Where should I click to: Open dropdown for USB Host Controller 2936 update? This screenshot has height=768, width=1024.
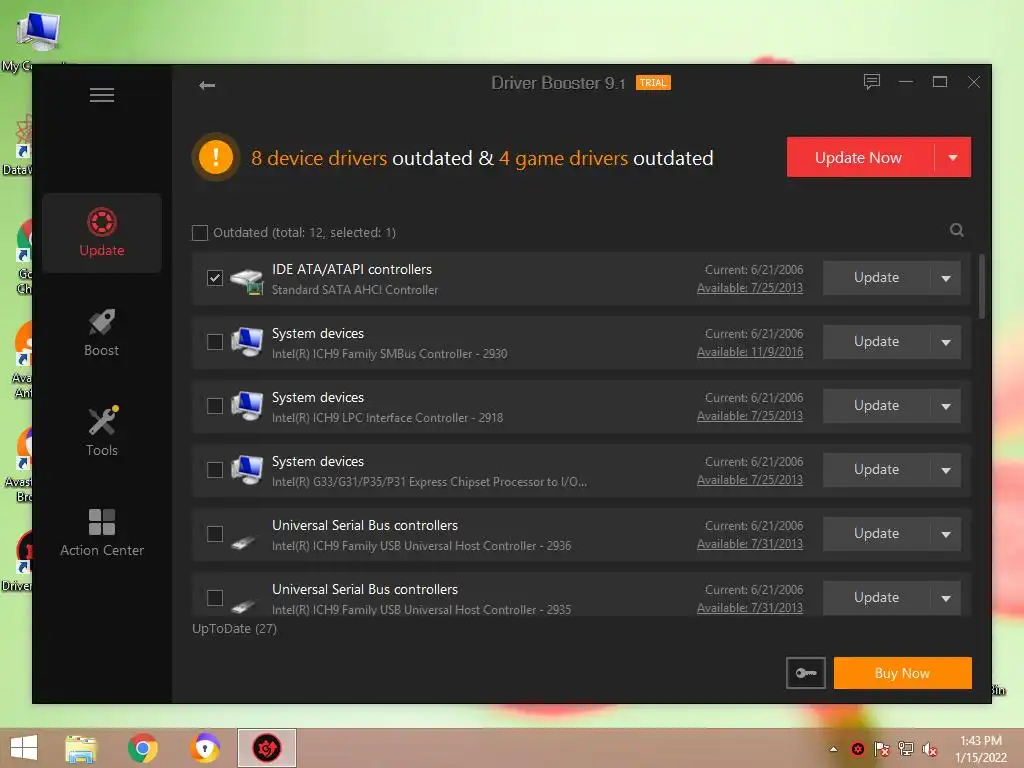946,534
